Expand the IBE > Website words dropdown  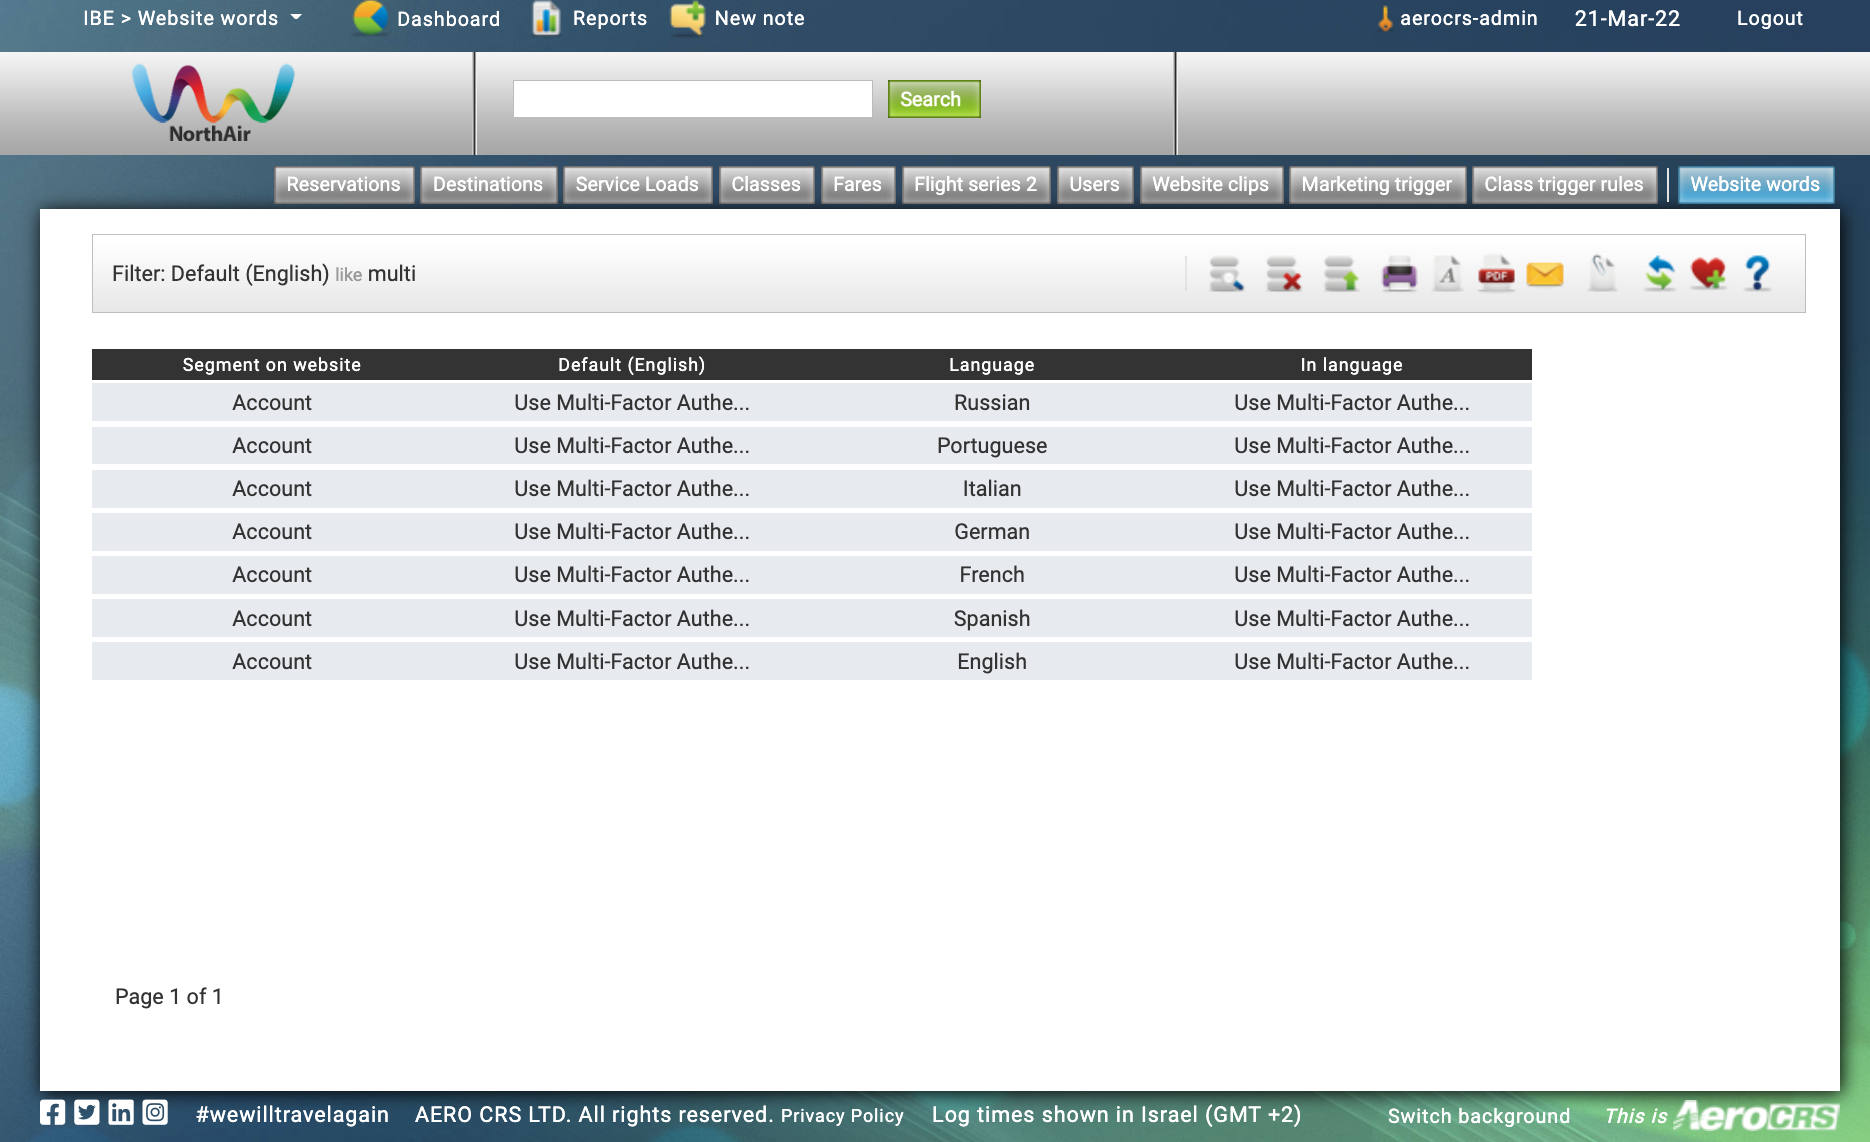(x=192, y=18)
